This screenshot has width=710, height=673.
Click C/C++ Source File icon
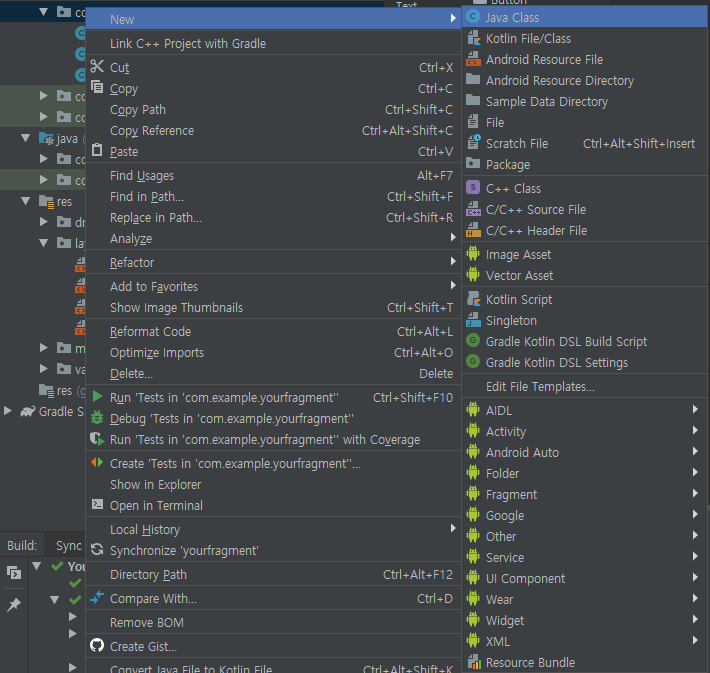pos(473,209)
